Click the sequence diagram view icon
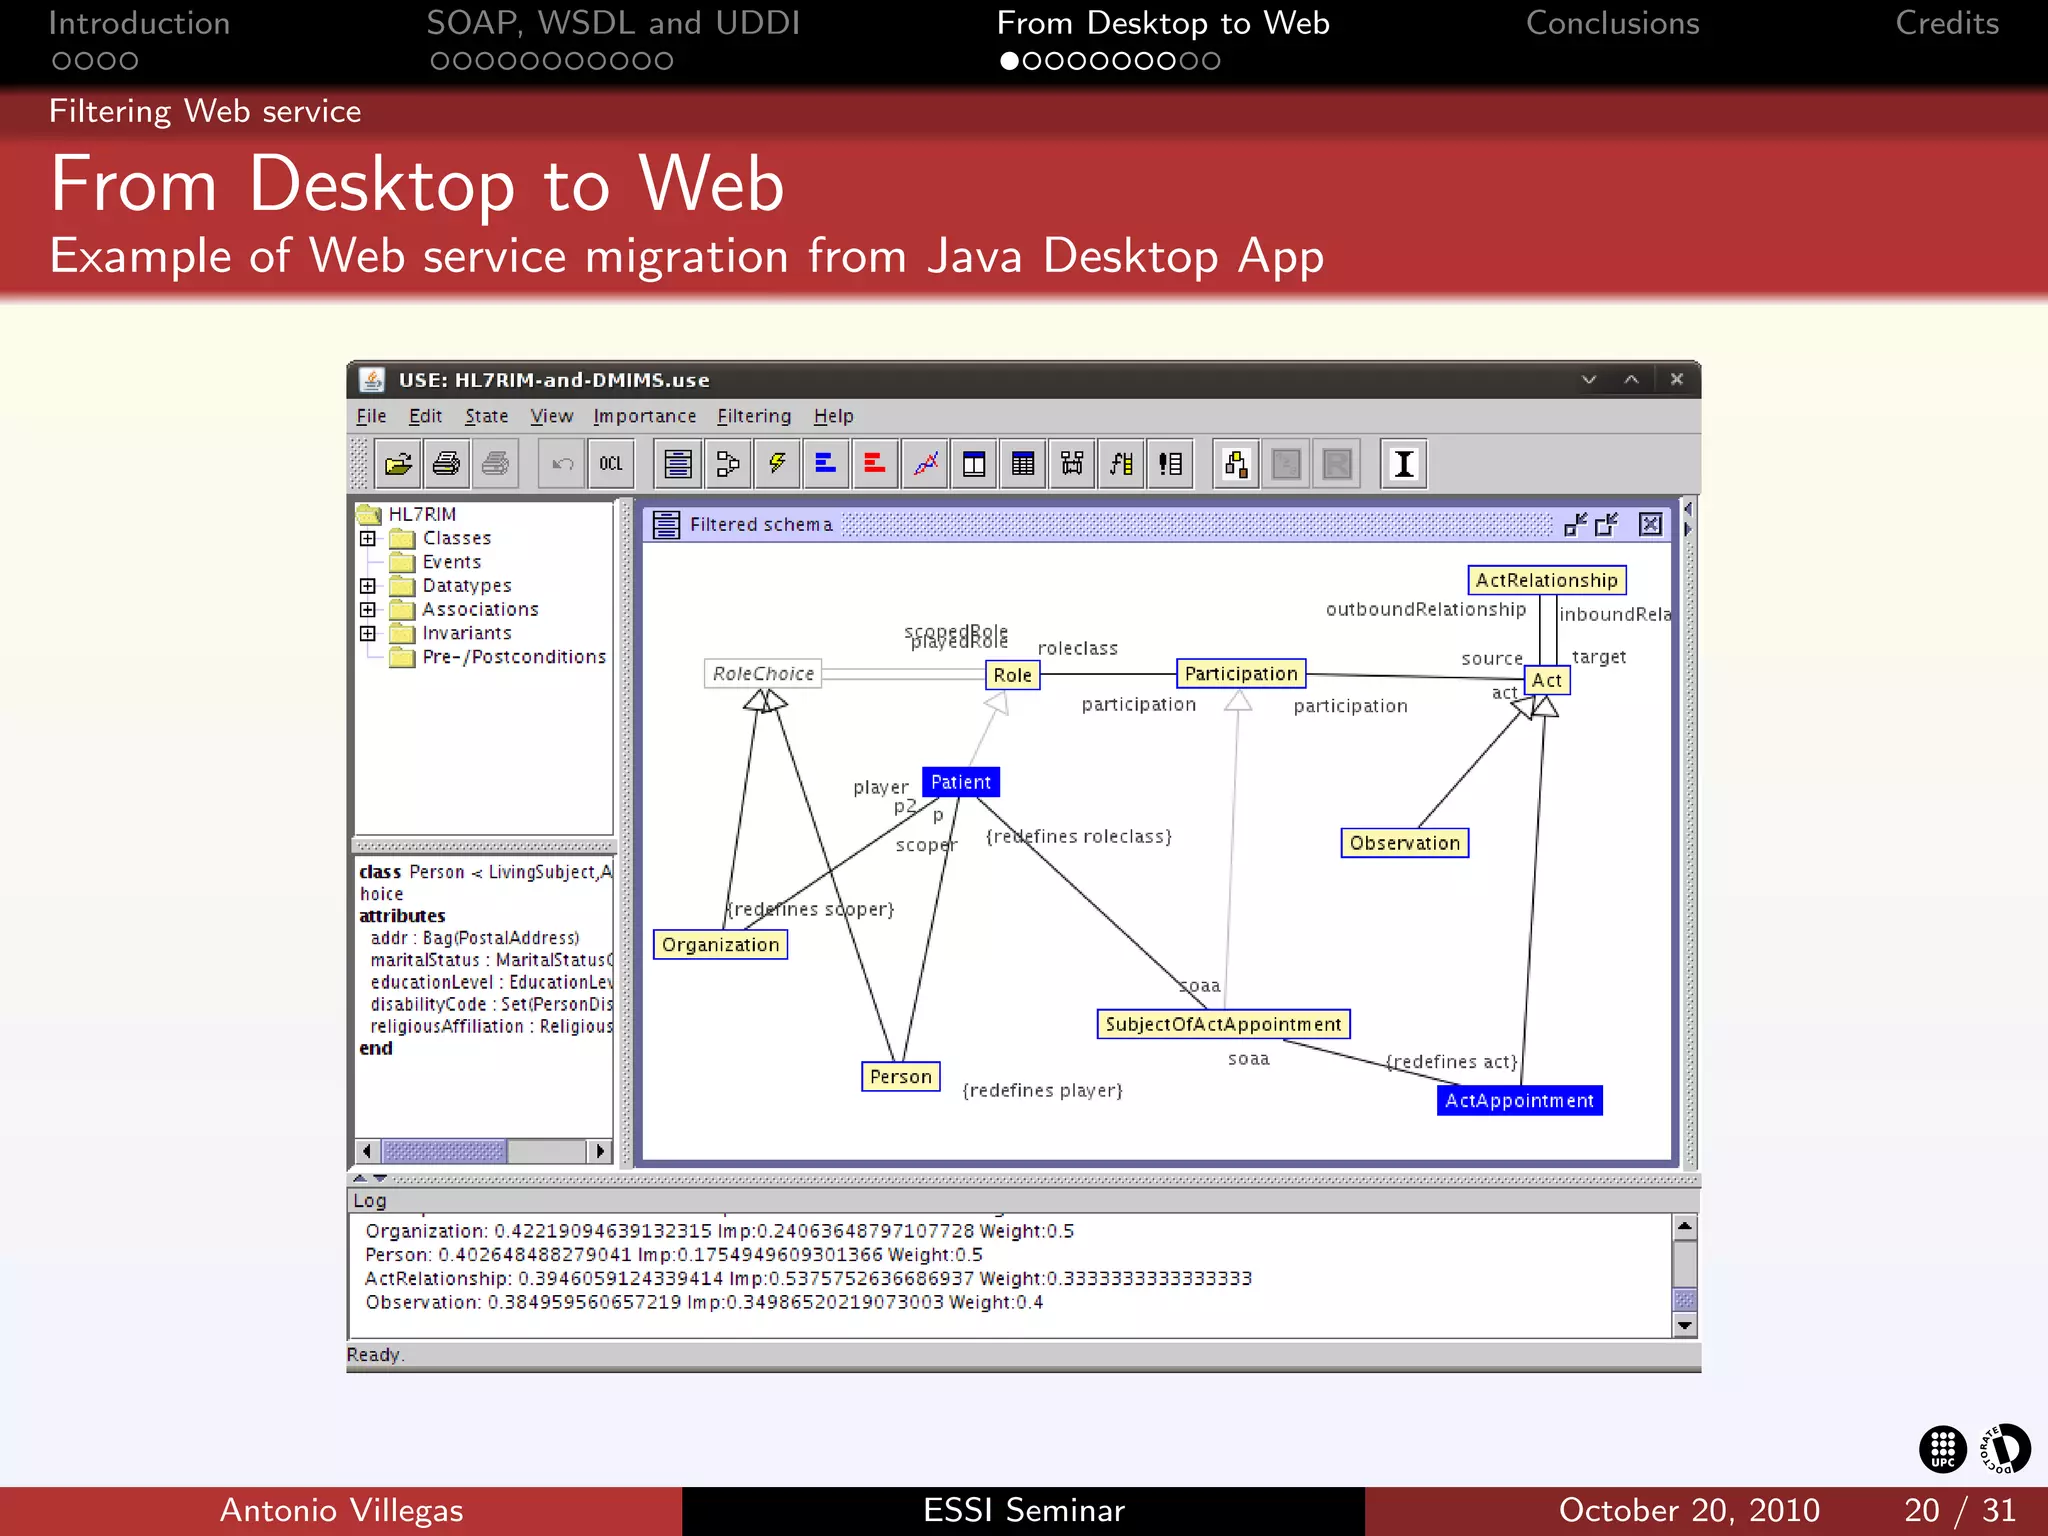The height and width of the screenshot is (1536, 2048). click(1072, 464)
